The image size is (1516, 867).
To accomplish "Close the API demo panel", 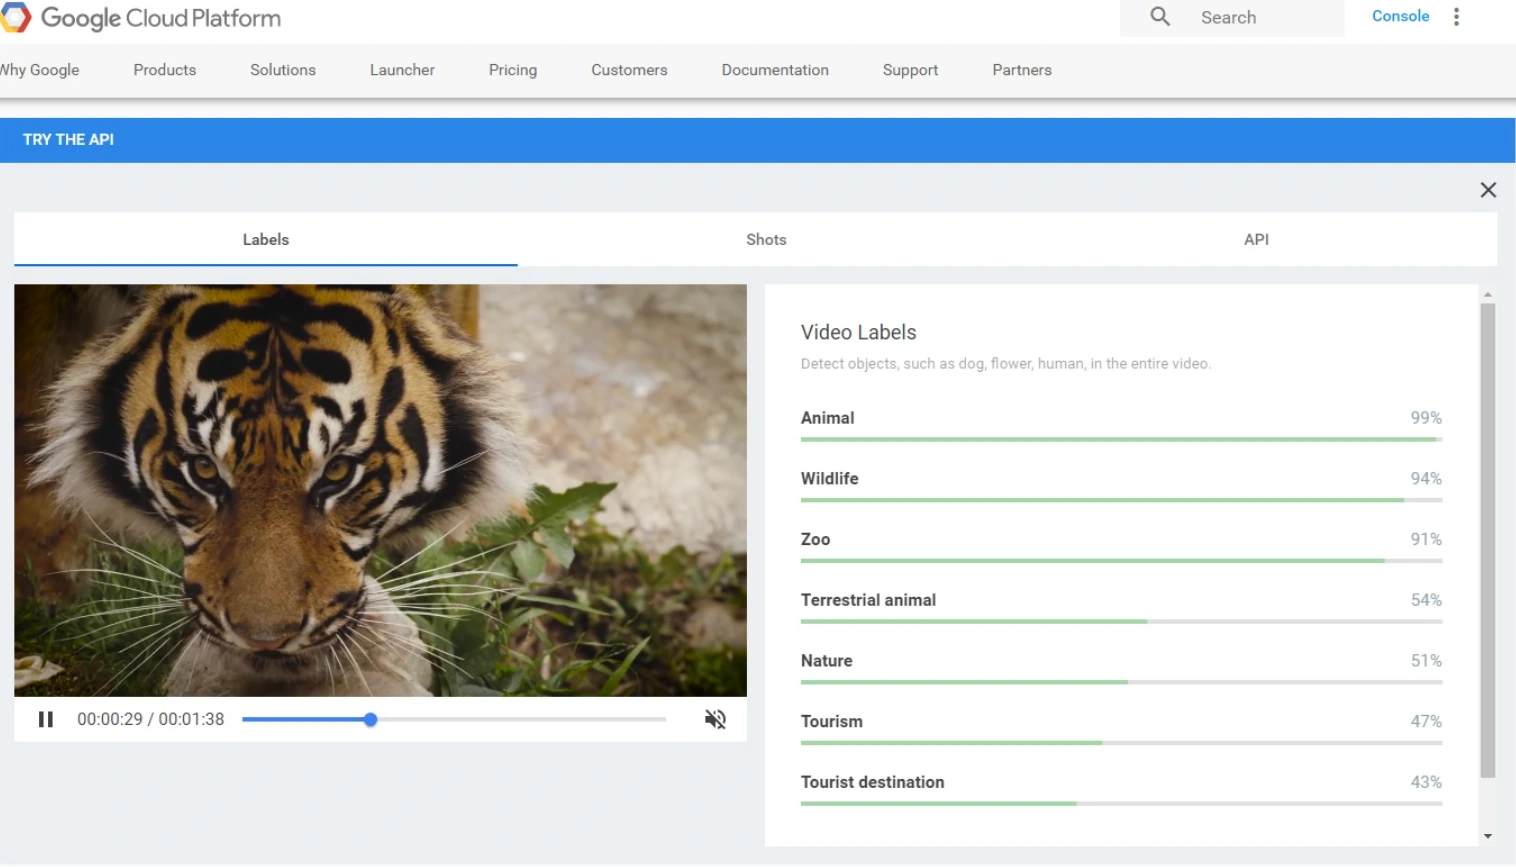I will 1488,190.
